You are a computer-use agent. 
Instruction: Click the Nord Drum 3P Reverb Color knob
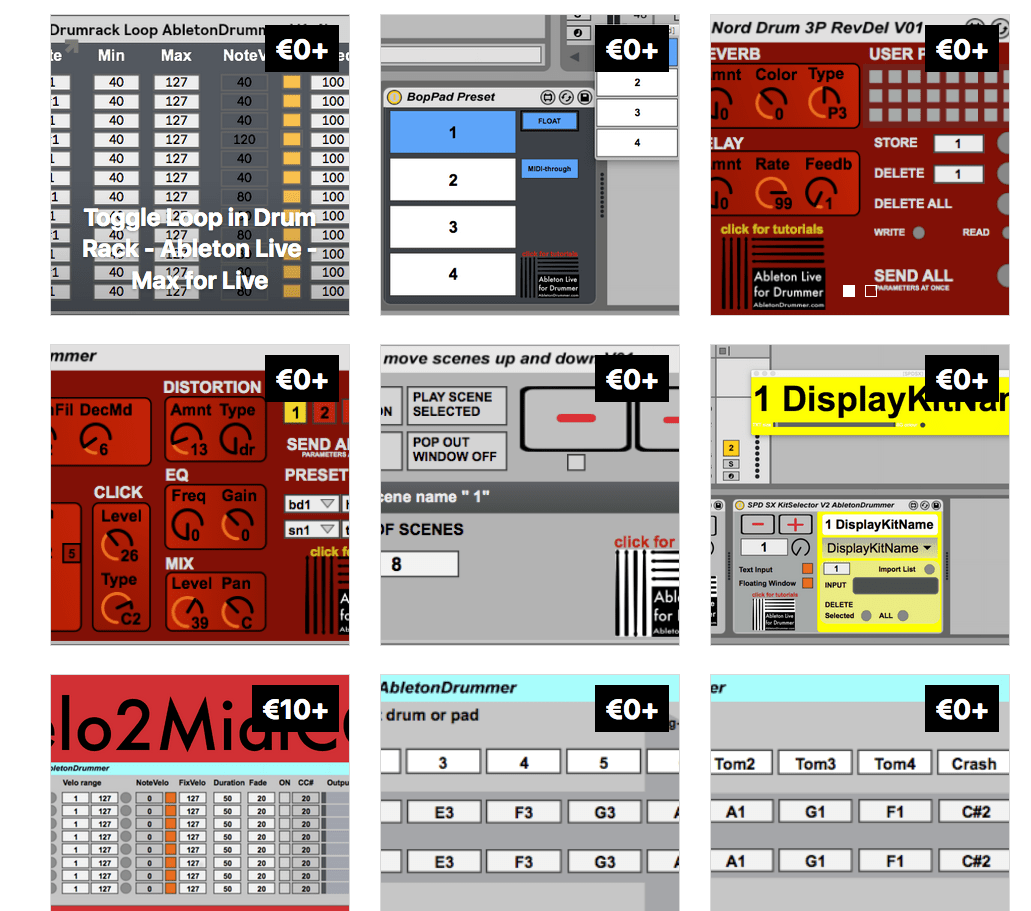(771, 104)
